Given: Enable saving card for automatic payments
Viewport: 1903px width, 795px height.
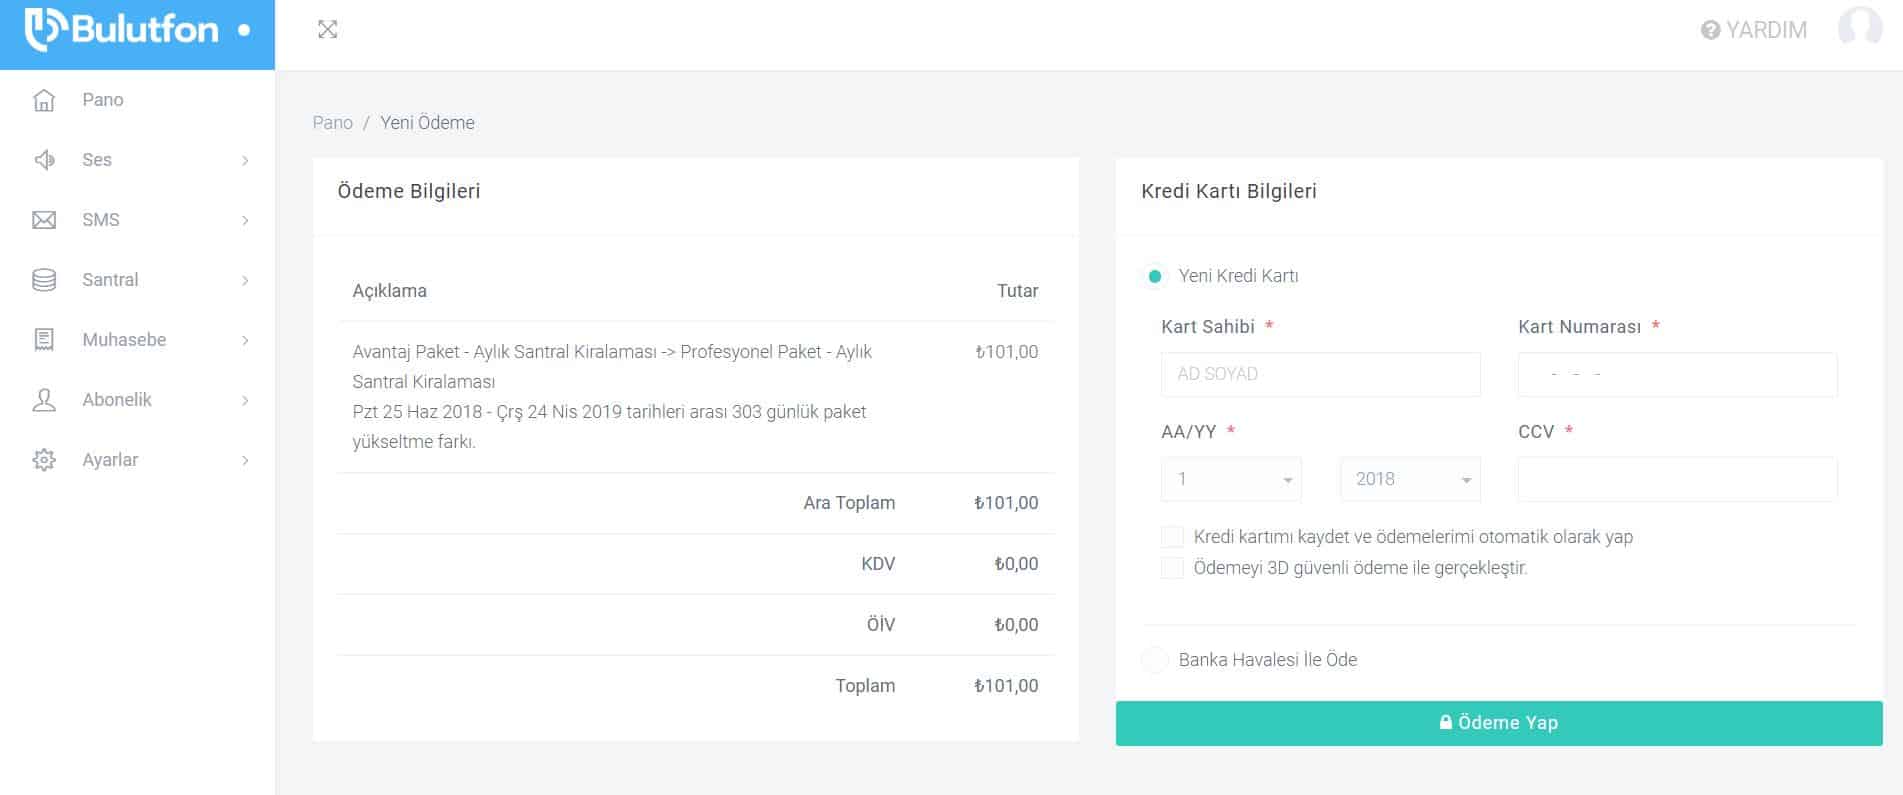Looking at the screenshot, I should 1172,537.
